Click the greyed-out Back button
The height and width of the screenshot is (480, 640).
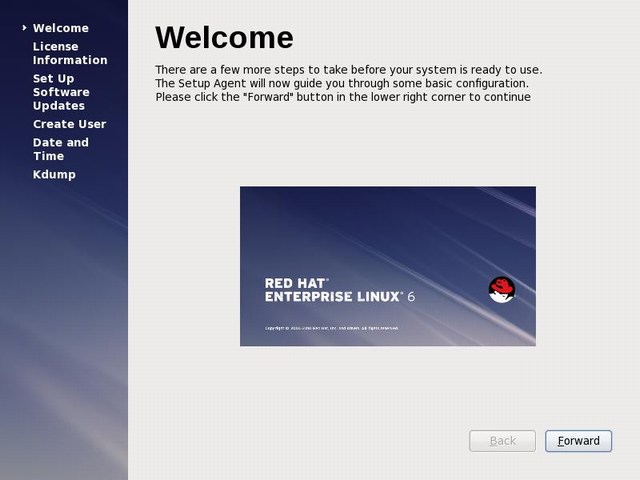point(502,441)
